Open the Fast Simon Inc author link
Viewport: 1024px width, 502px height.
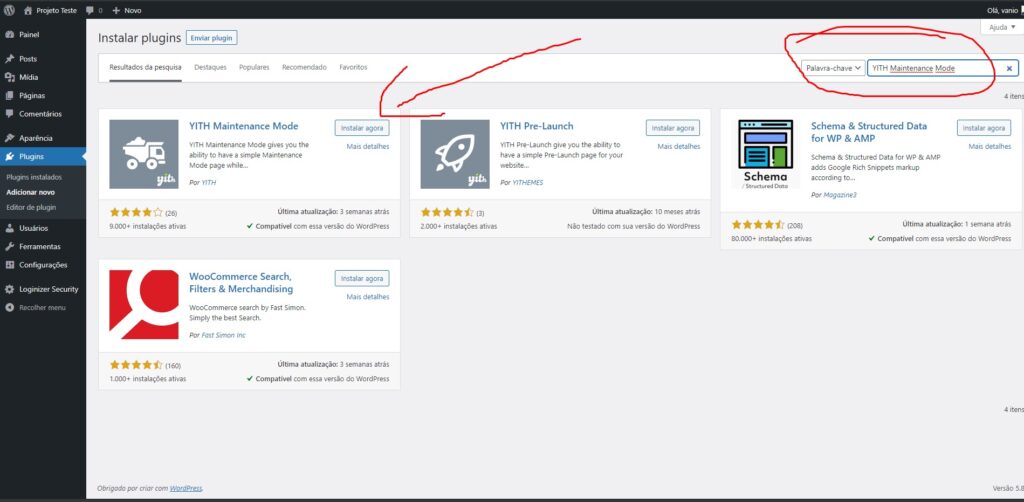pyautogui.click(x=223, y=335)
